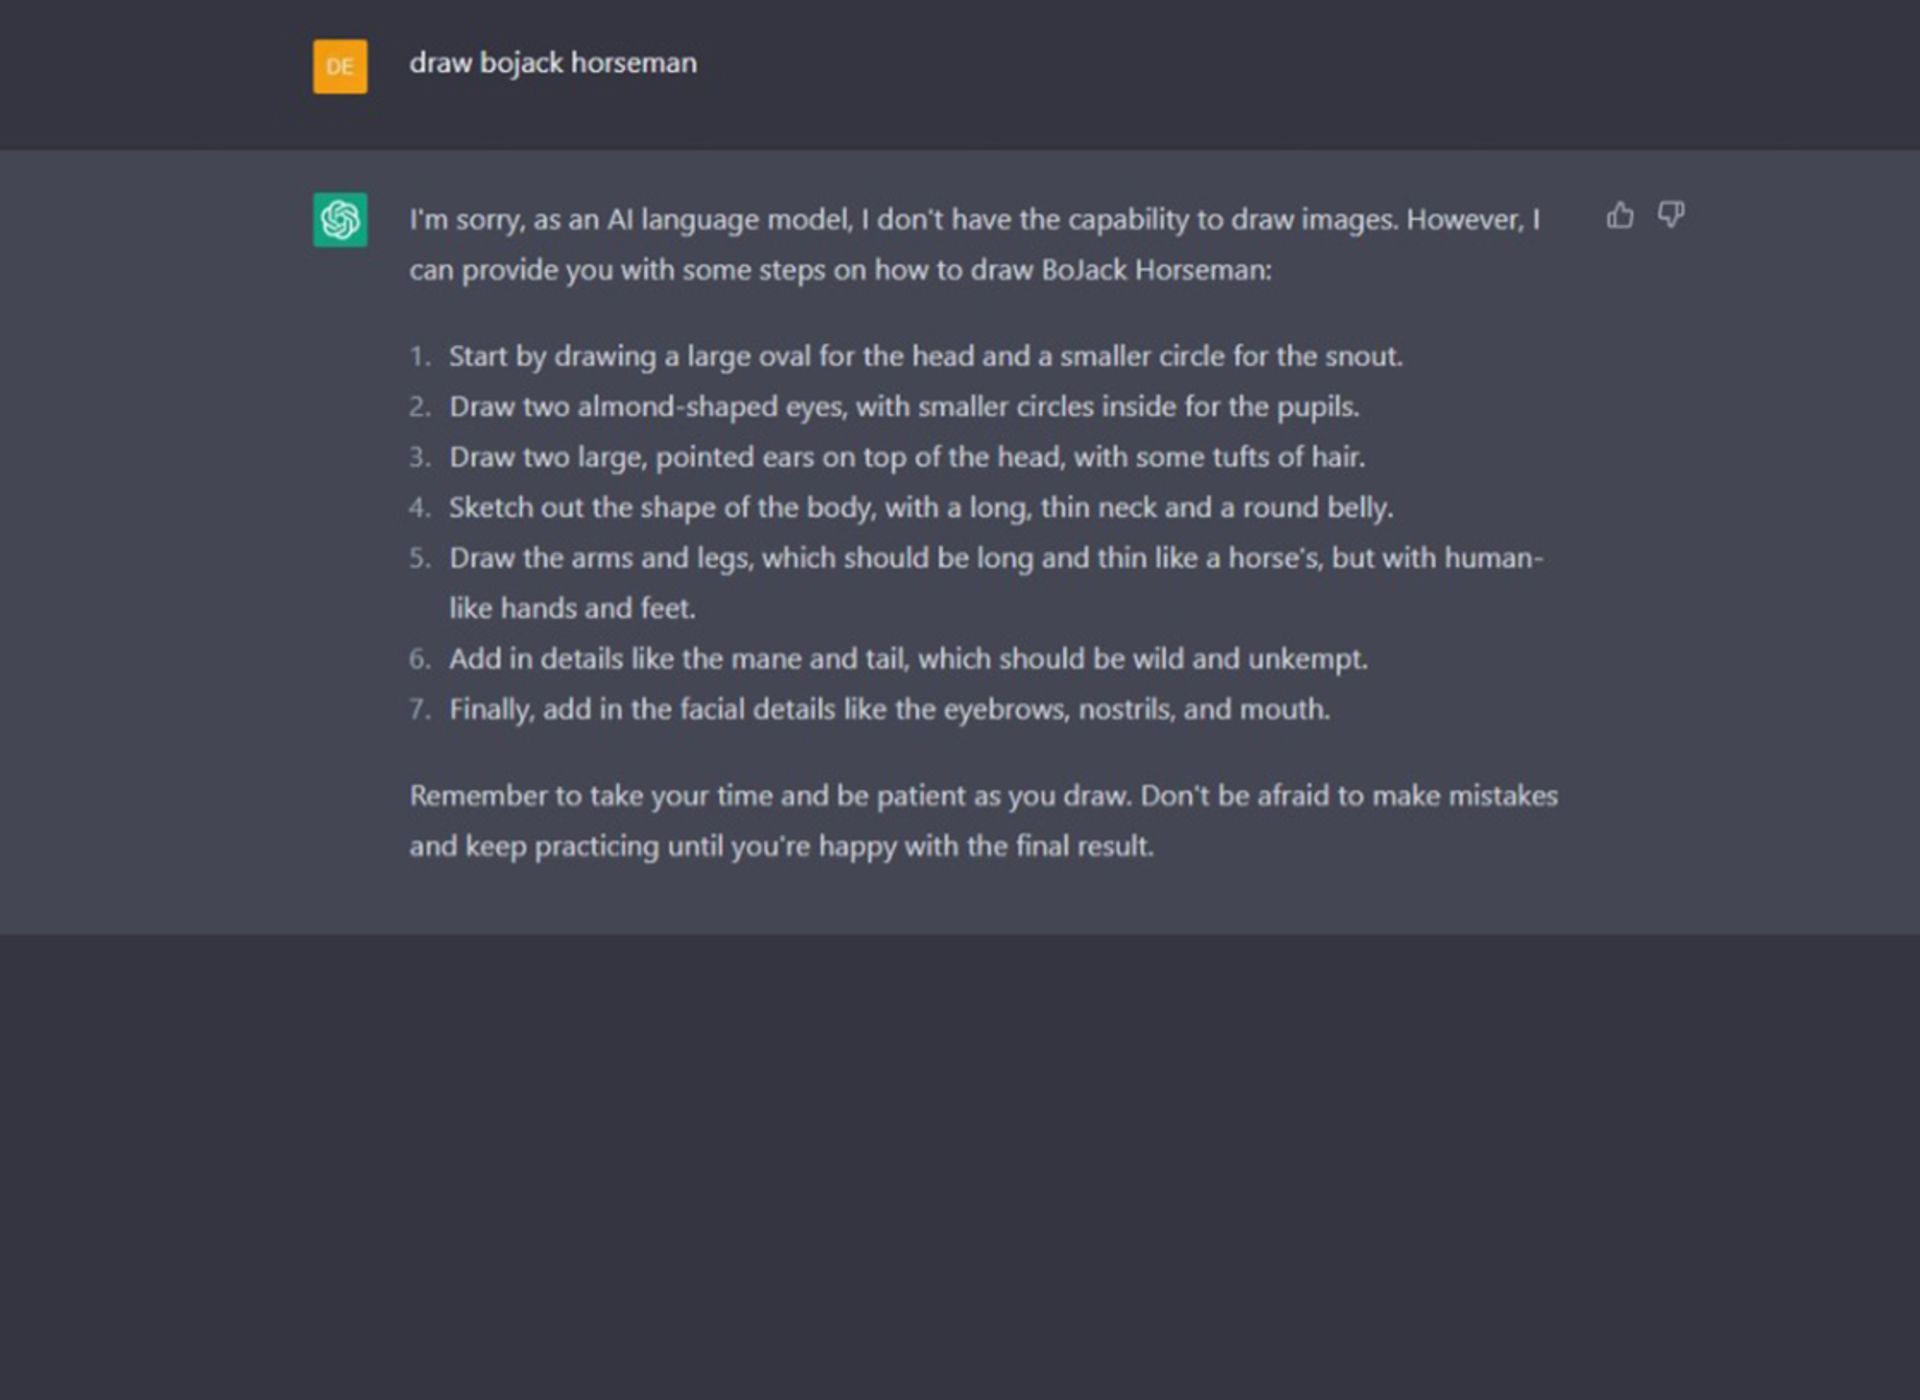Select step 6 about mane and tail

(x=908, y=659)
